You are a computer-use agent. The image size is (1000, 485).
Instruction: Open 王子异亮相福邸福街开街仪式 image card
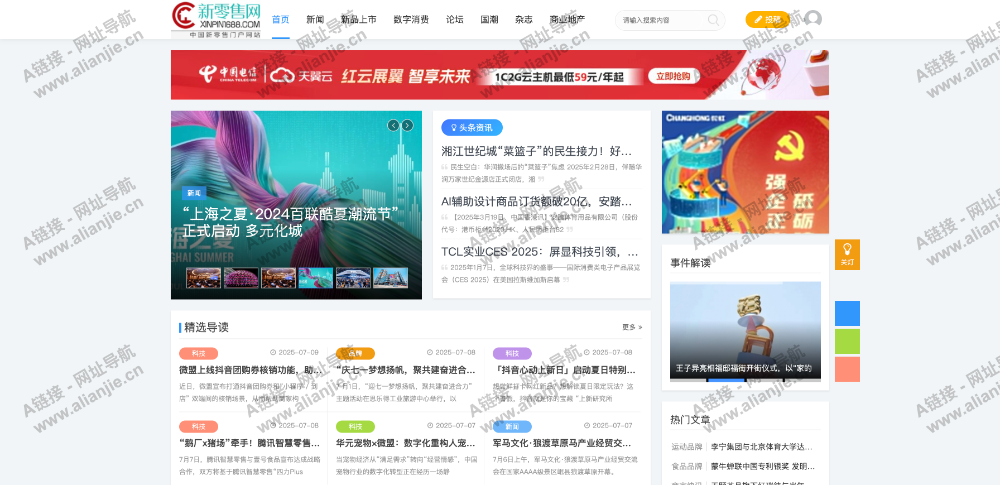tap(746, 331)
